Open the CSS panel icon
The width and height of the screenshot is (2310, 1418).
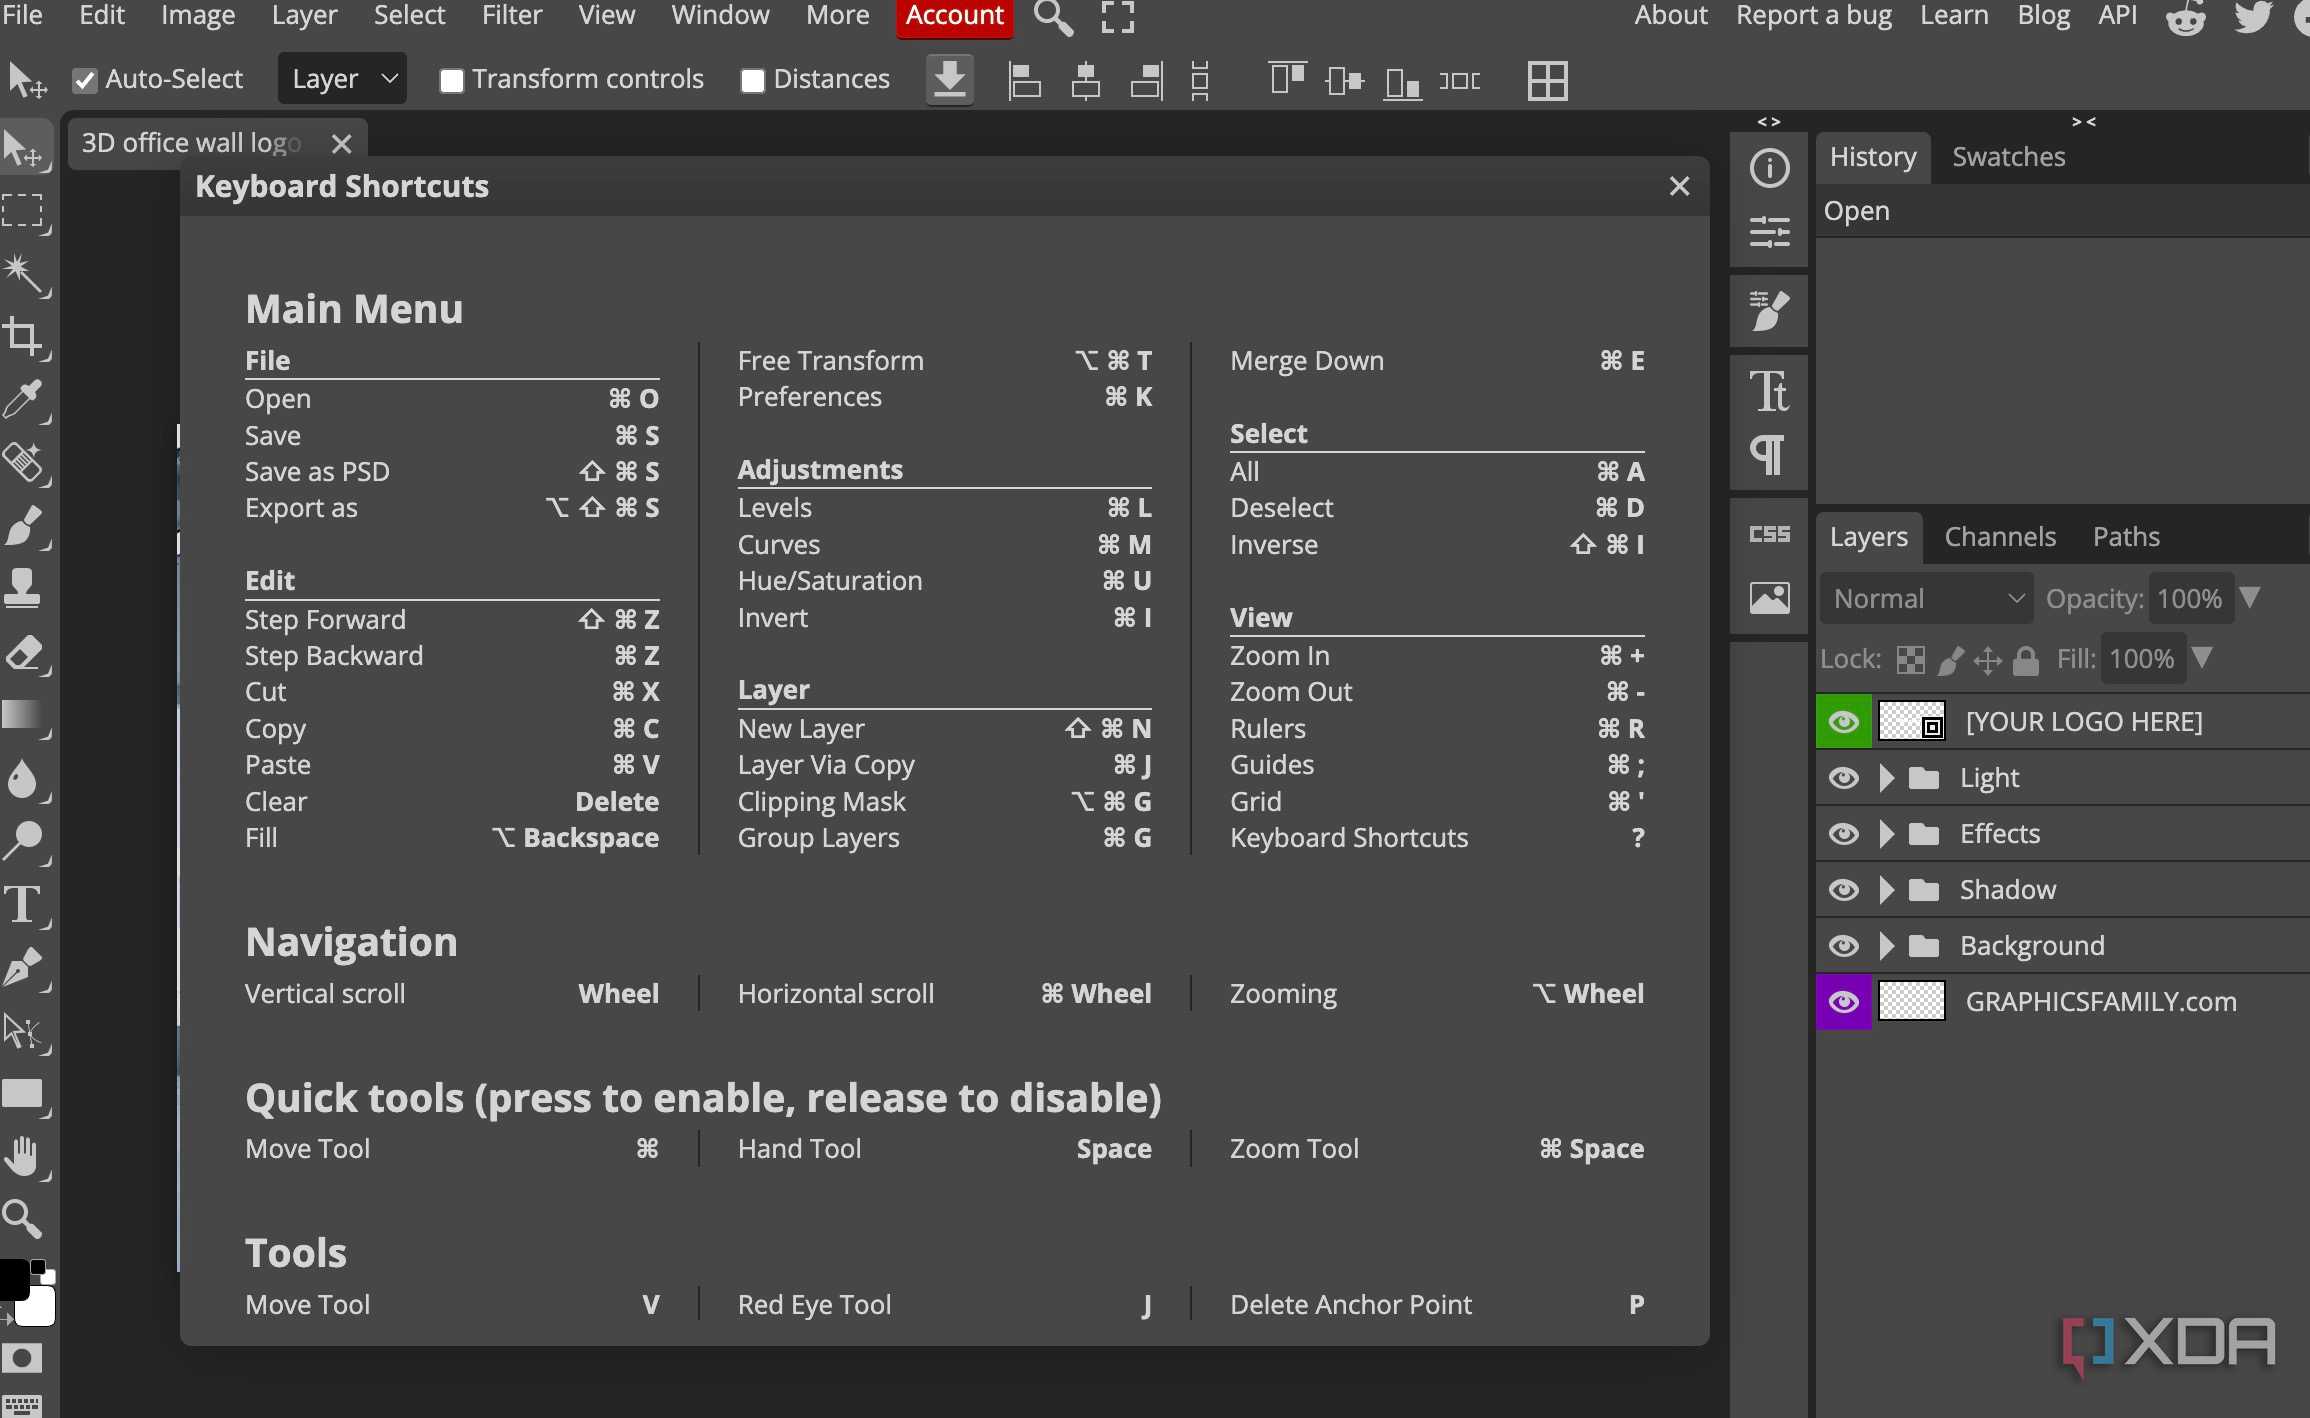click(x=1769, y=534)
